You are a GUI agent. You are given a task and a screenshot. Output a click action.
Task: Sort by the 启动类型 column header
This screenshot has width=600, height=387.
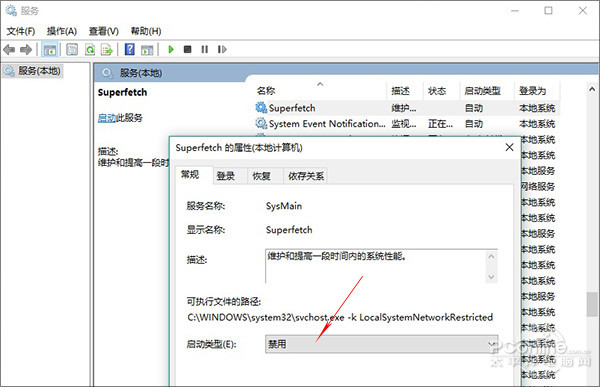[482, 91]
